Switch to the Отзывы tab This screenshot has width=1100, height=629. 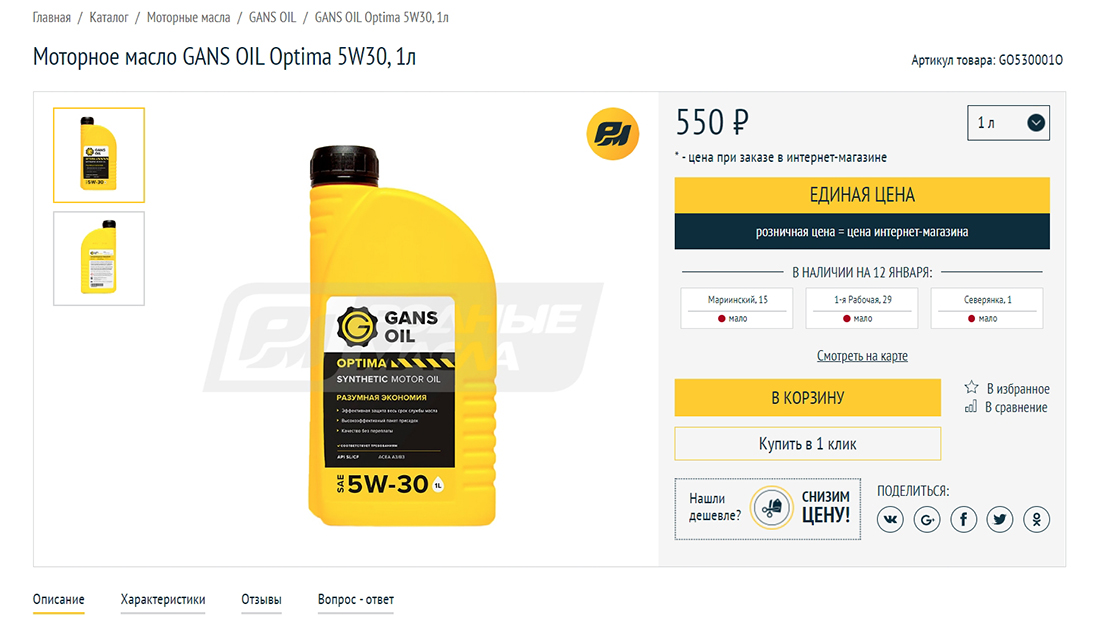point(261,600)
